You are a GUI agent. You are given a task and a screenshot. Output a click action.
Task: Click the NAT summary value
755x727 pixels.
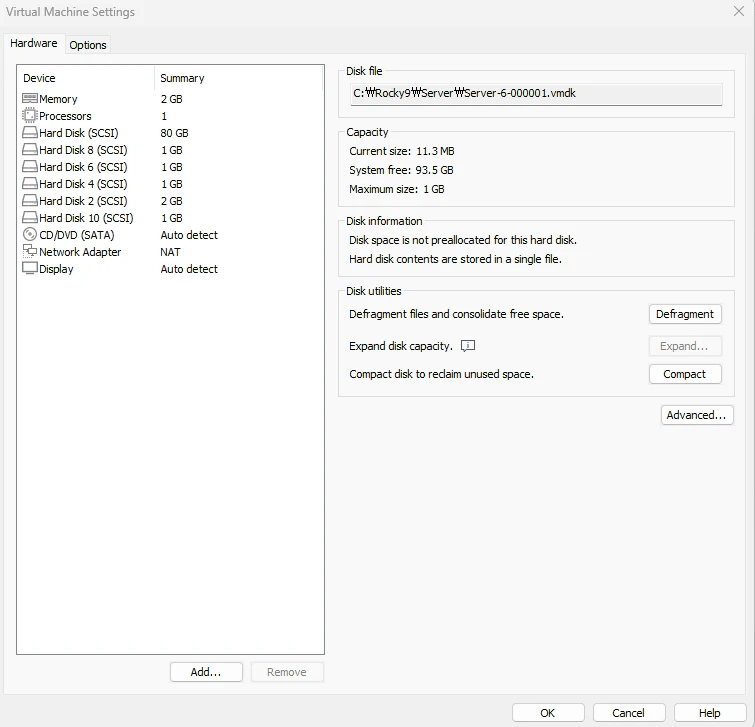click(170, 252)
